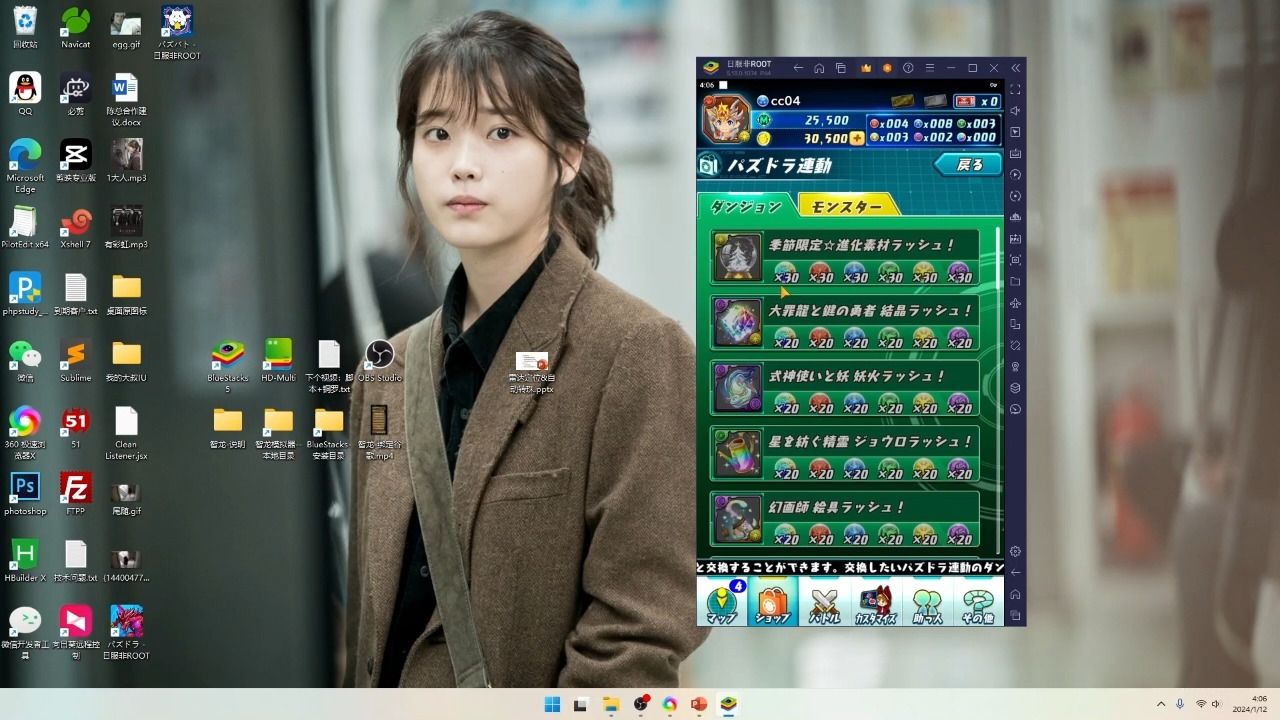The width and height of the screenshot is (1280, 720).
Task: Open BlueStacks hamburger menu
Action: tap(929, 68)
